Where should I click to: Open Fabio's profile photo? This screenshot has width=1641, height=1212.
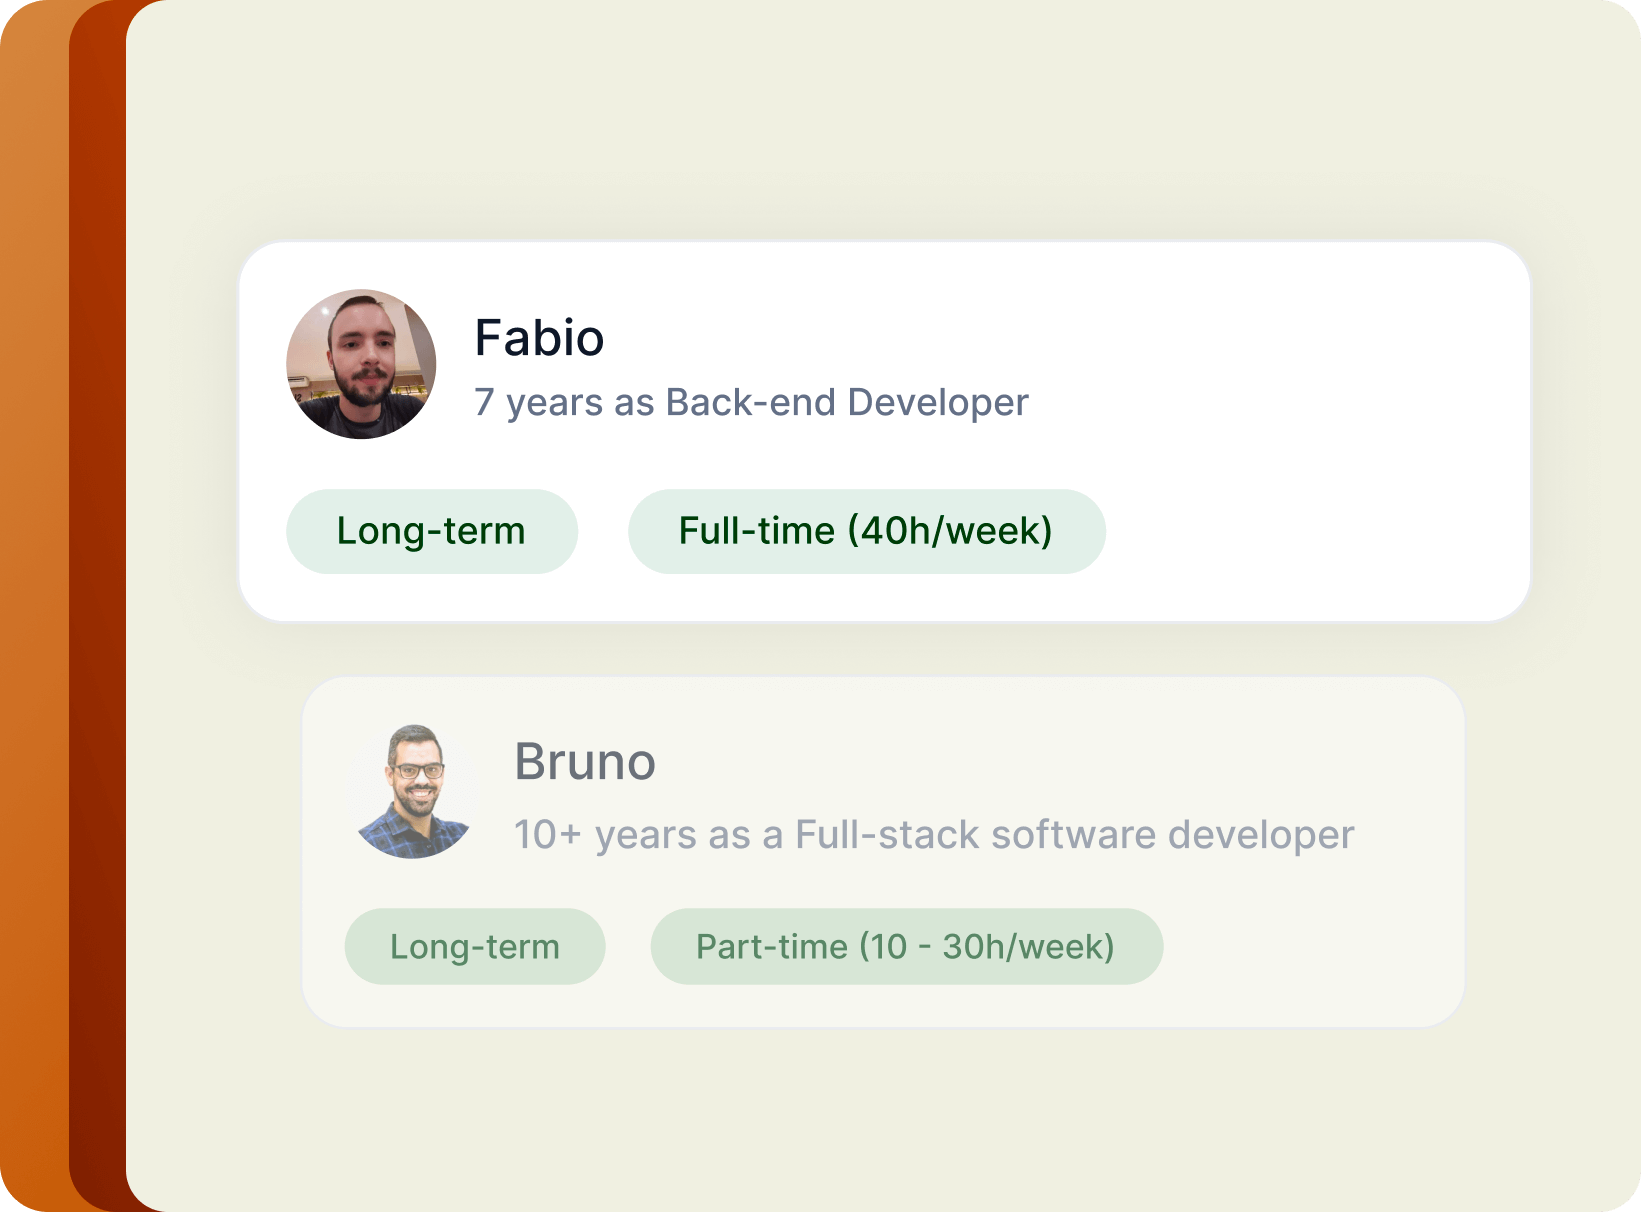(x=361, y=364)
